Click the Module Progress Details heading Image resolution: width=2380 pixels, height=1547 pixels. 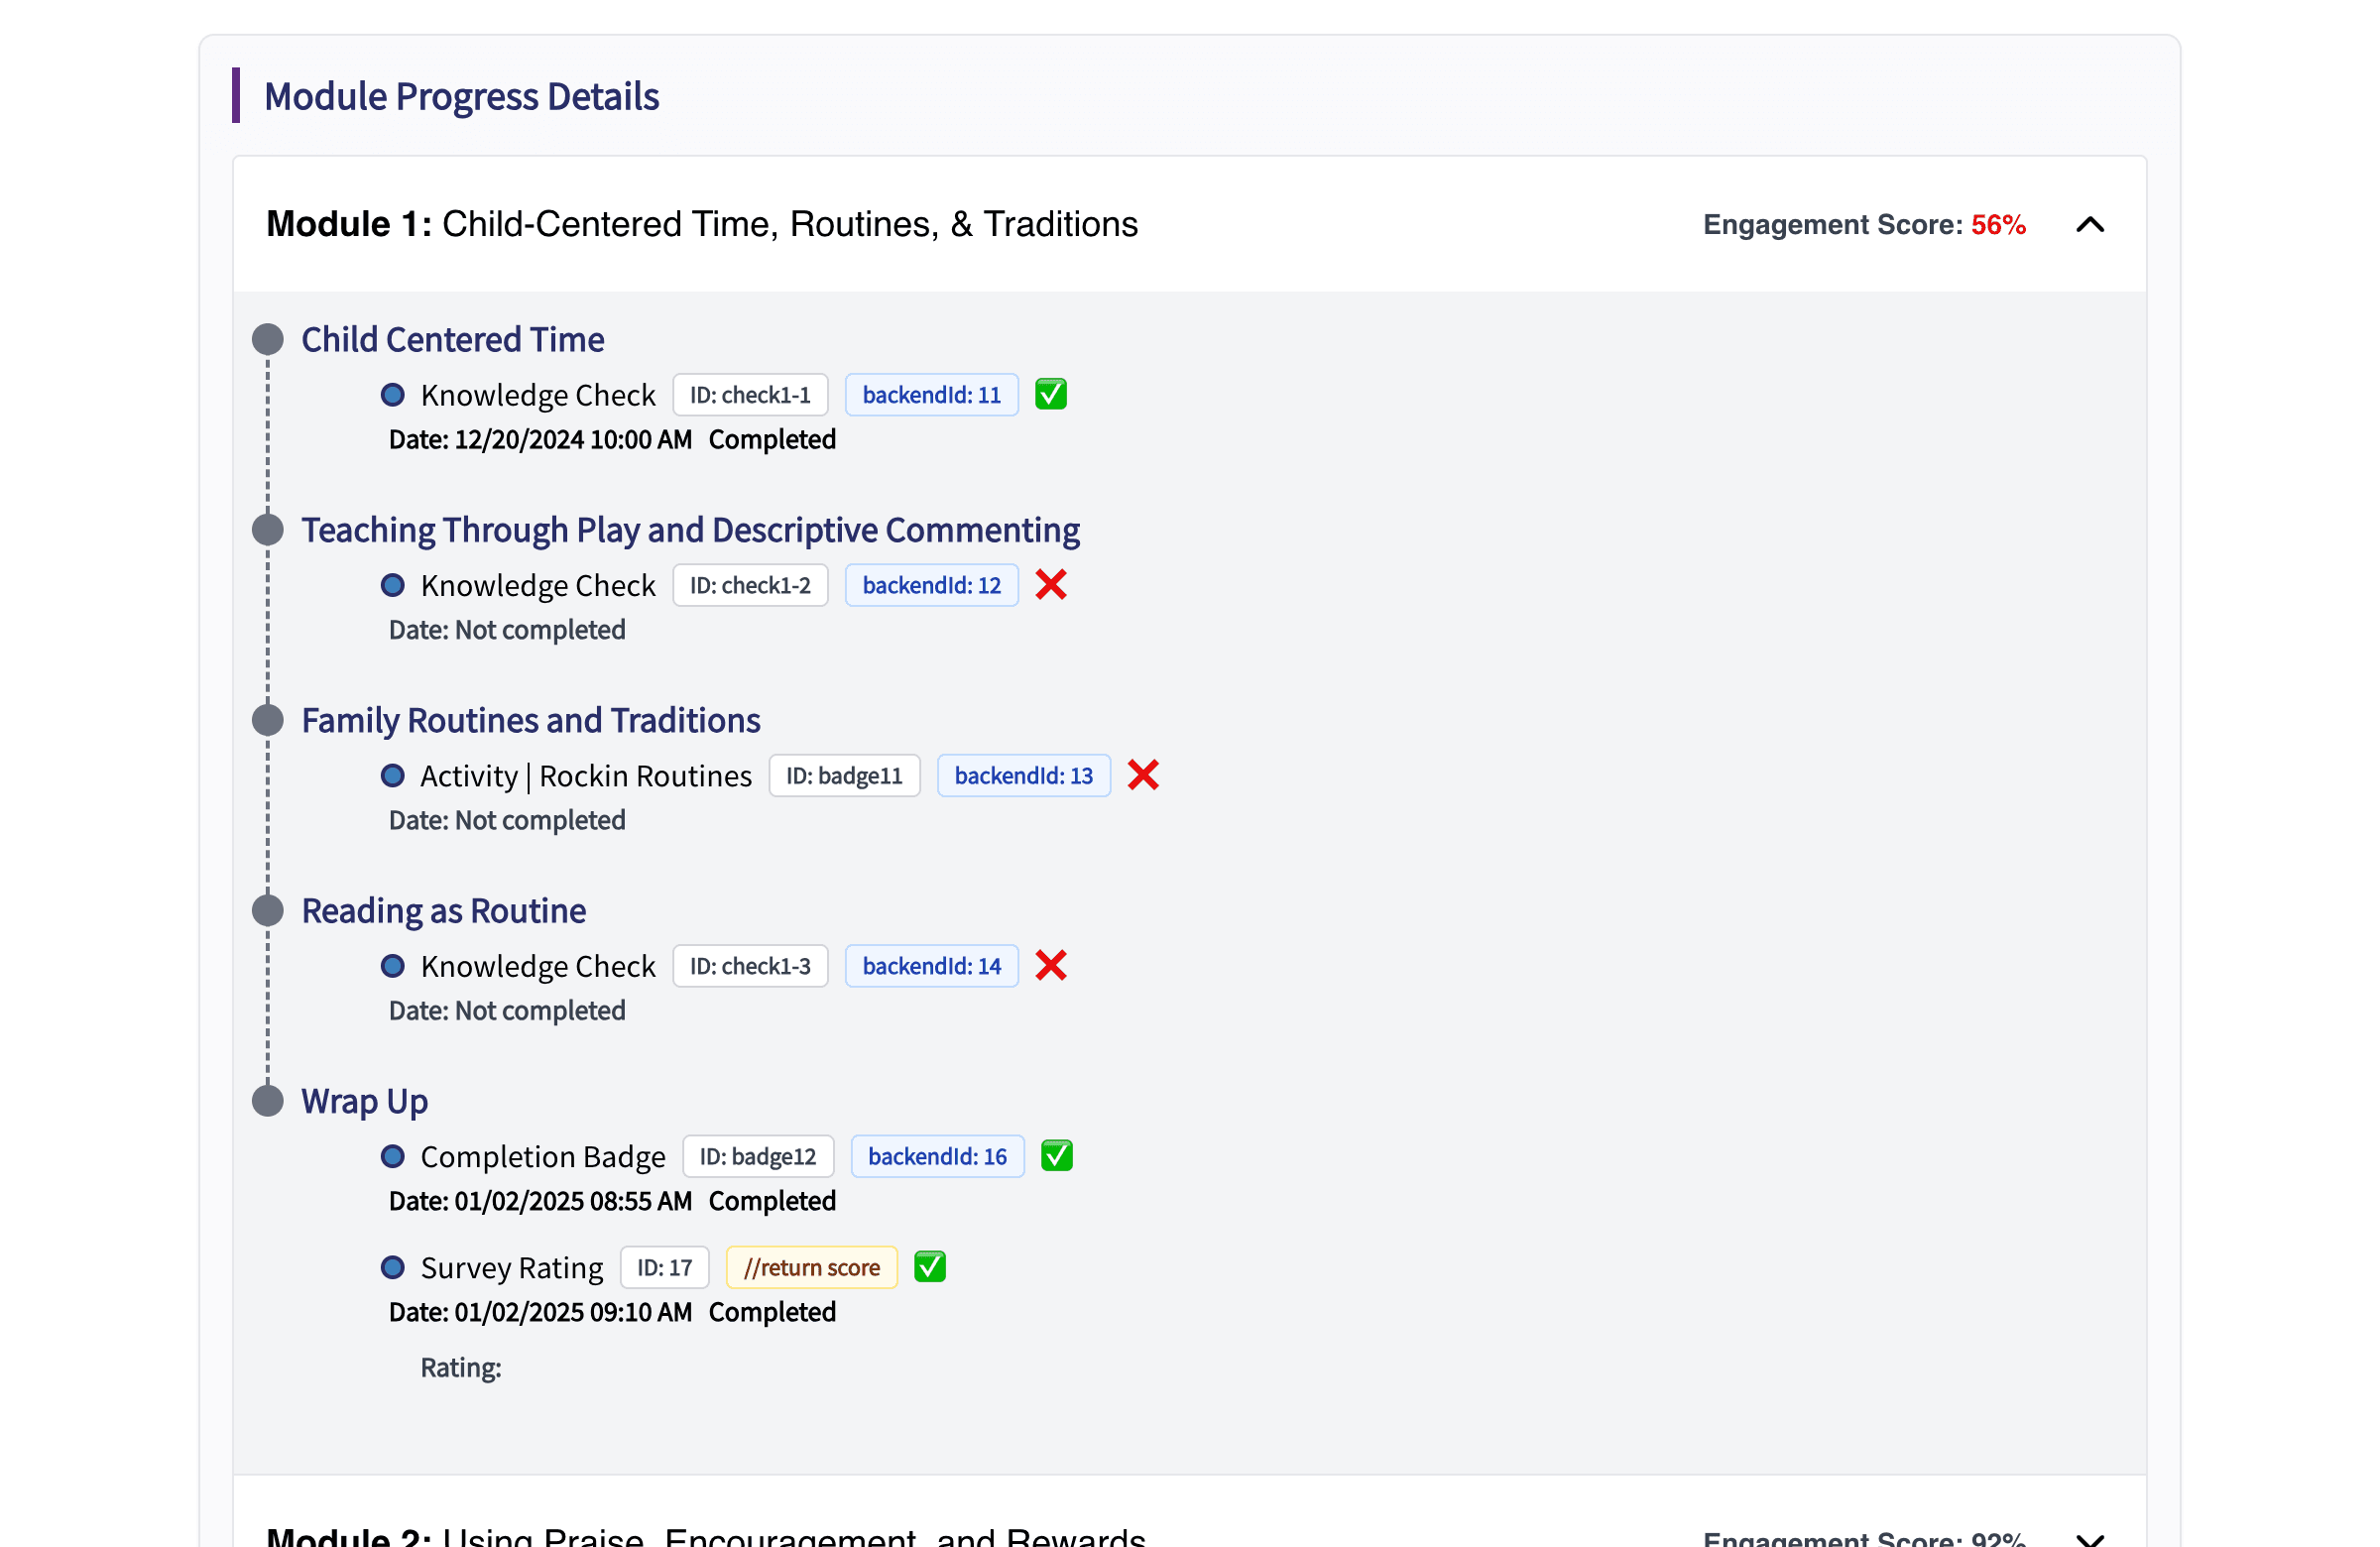tap(461, 96)
